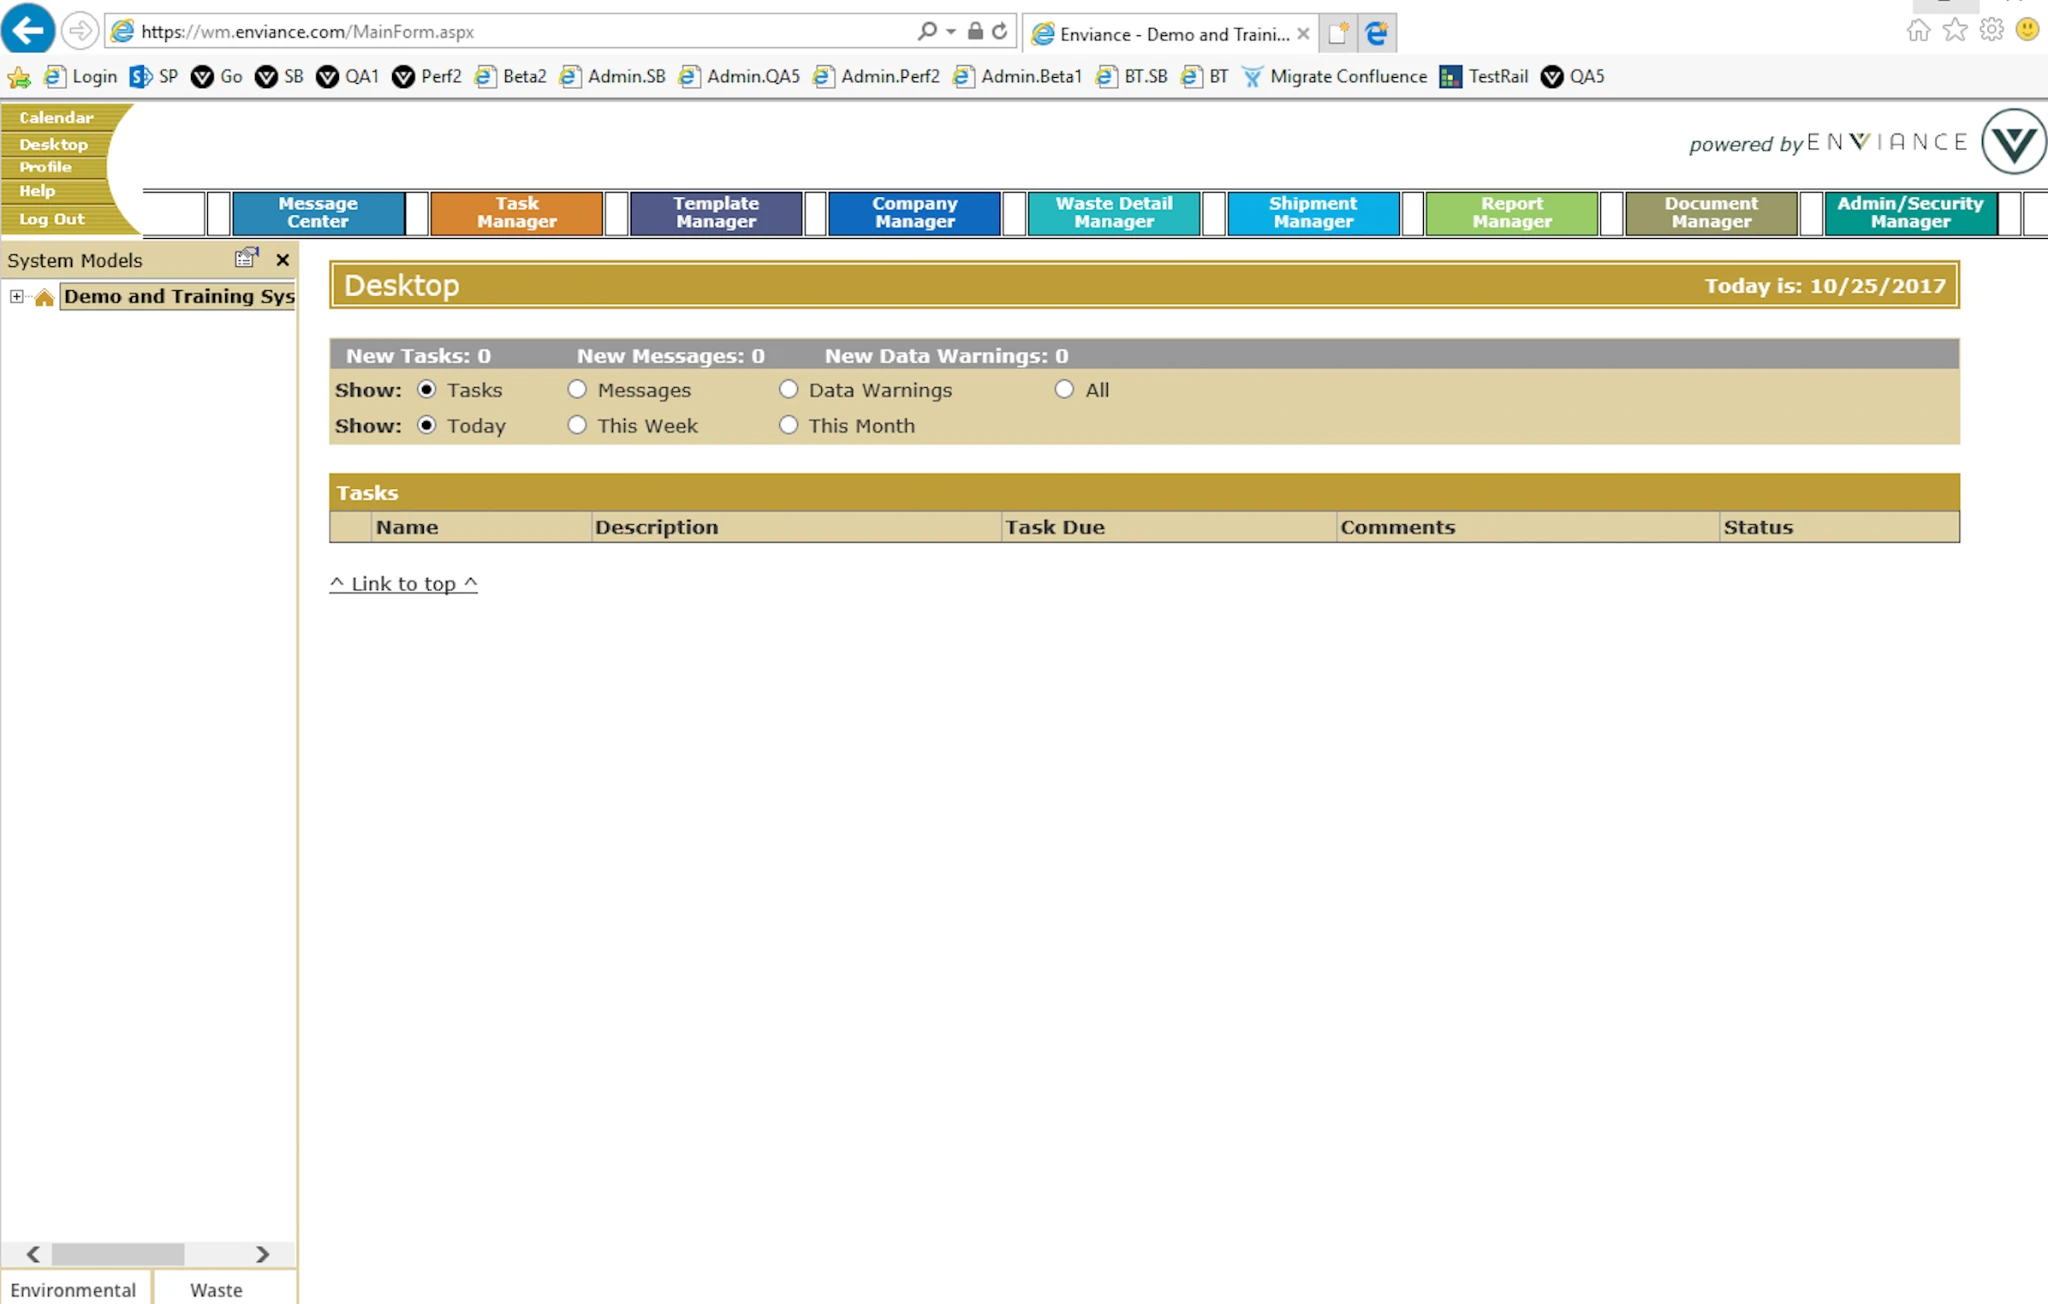Click the Profile menu link
Viewport: 2048px width, 1304px height.
(46, 167)
